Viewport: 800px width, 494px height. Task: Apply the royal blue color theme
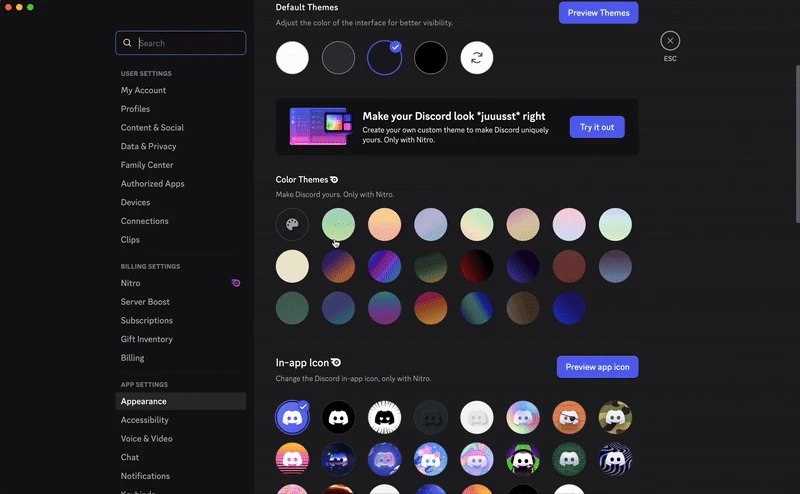click(569, 308)
